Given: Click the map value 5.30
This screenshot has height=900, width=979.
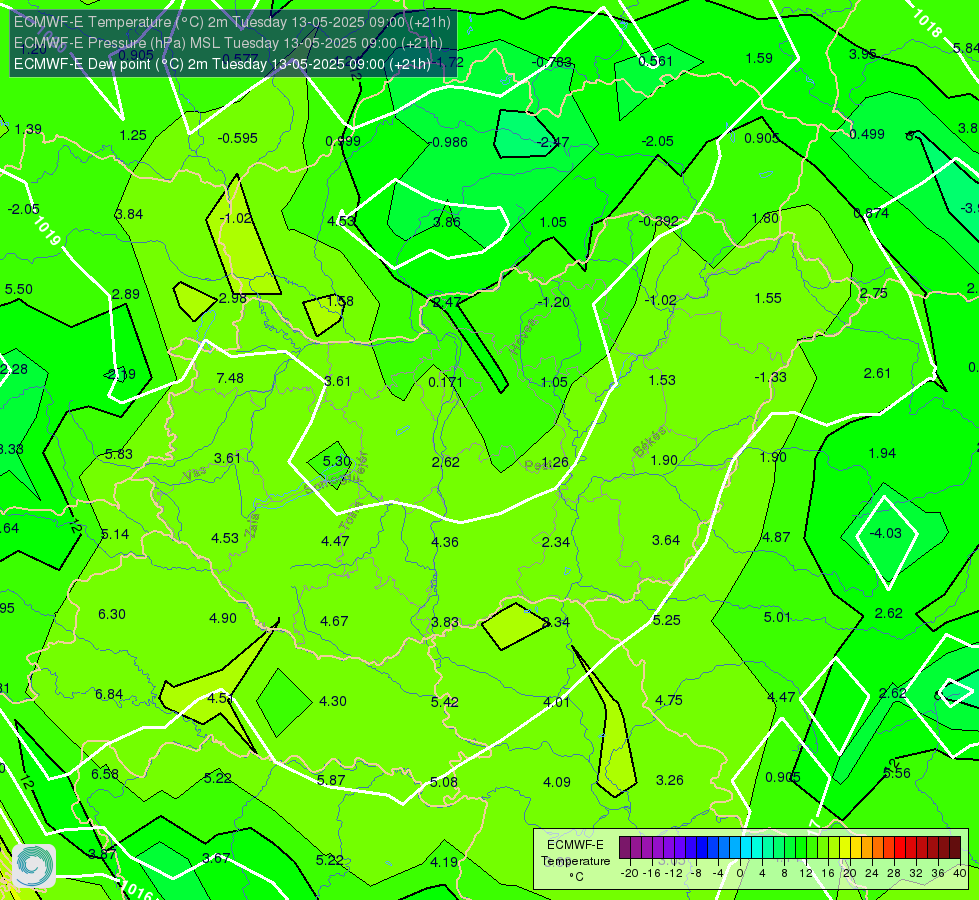Looking at the screenshot, I should click(x=337, y=462).
